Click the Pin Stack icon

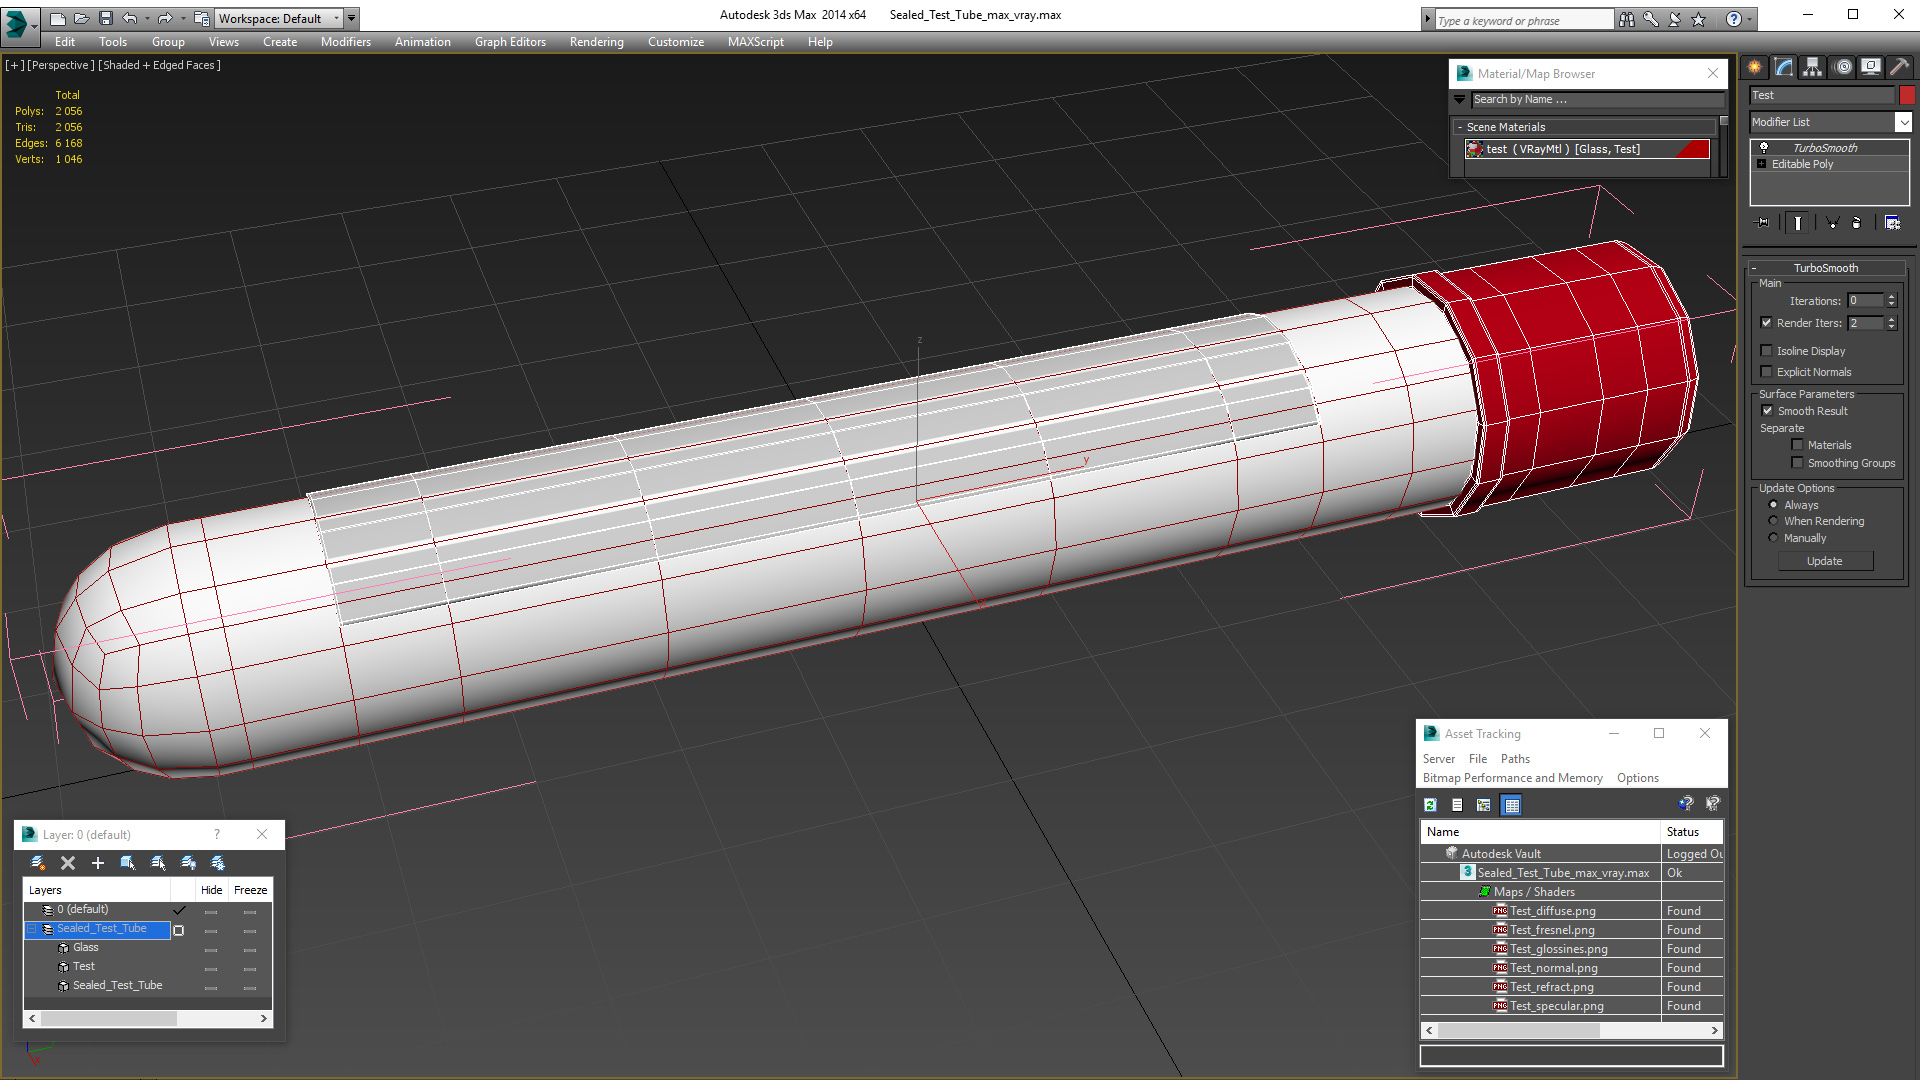(x=1763, y=223)
